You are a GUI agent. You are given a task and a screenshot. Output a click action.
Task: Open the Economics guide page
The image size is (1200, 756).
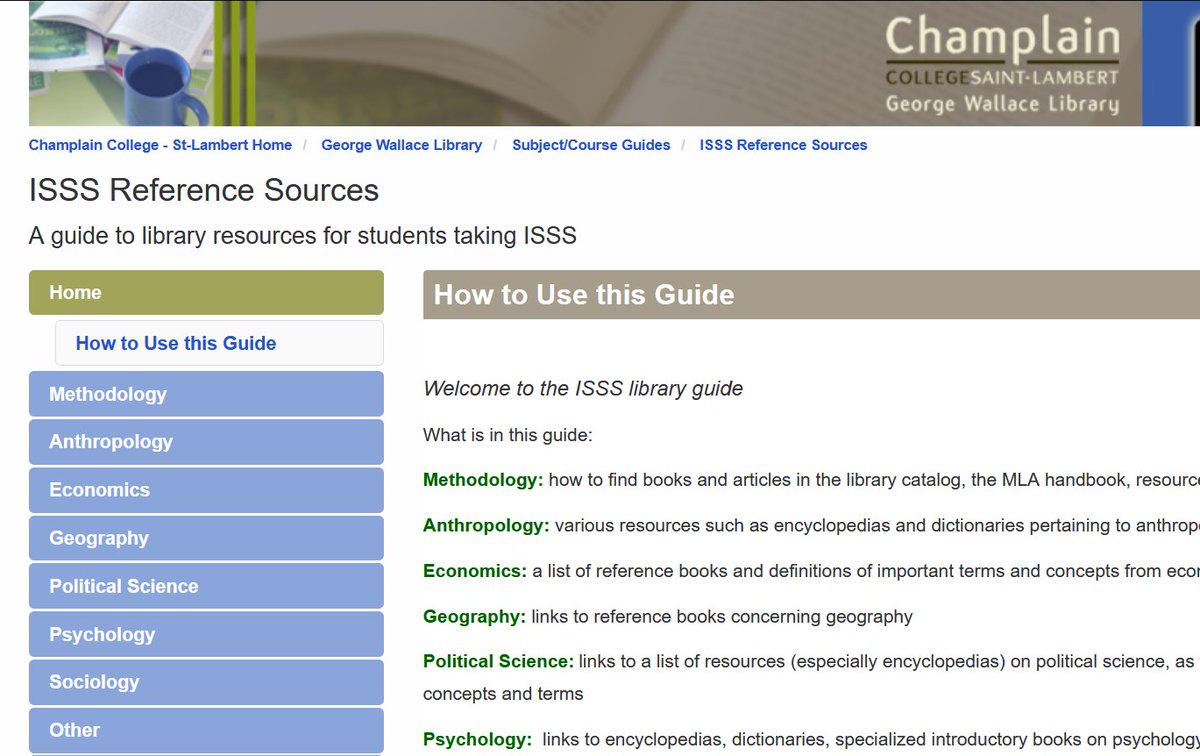pyautogui.click(x=99, y=490)
